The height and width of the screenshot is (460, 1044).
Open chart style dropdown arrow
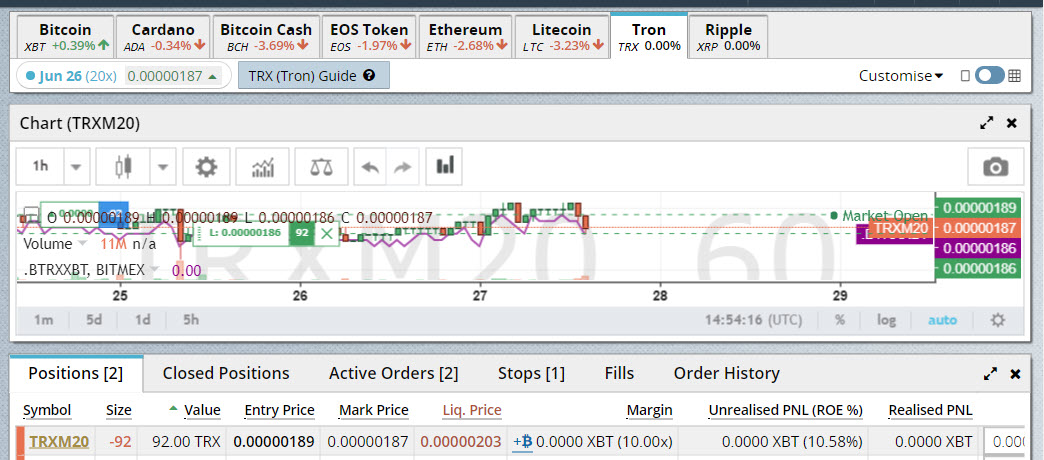point(162,166)
